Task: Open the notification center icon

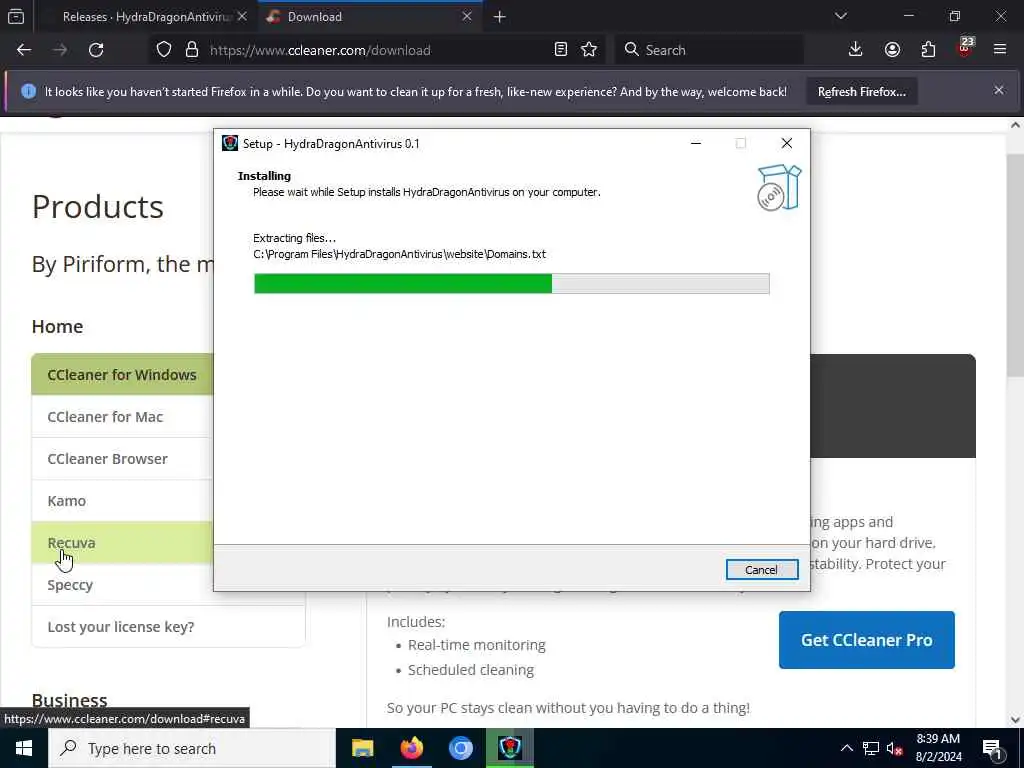Action: (x=992, y=748)
